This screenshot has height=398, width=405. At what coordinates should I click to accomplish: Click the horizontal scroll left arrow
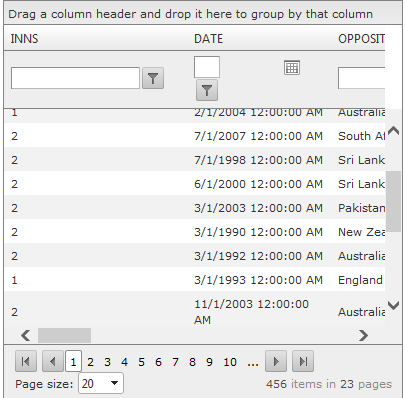(x=26, y=335)
